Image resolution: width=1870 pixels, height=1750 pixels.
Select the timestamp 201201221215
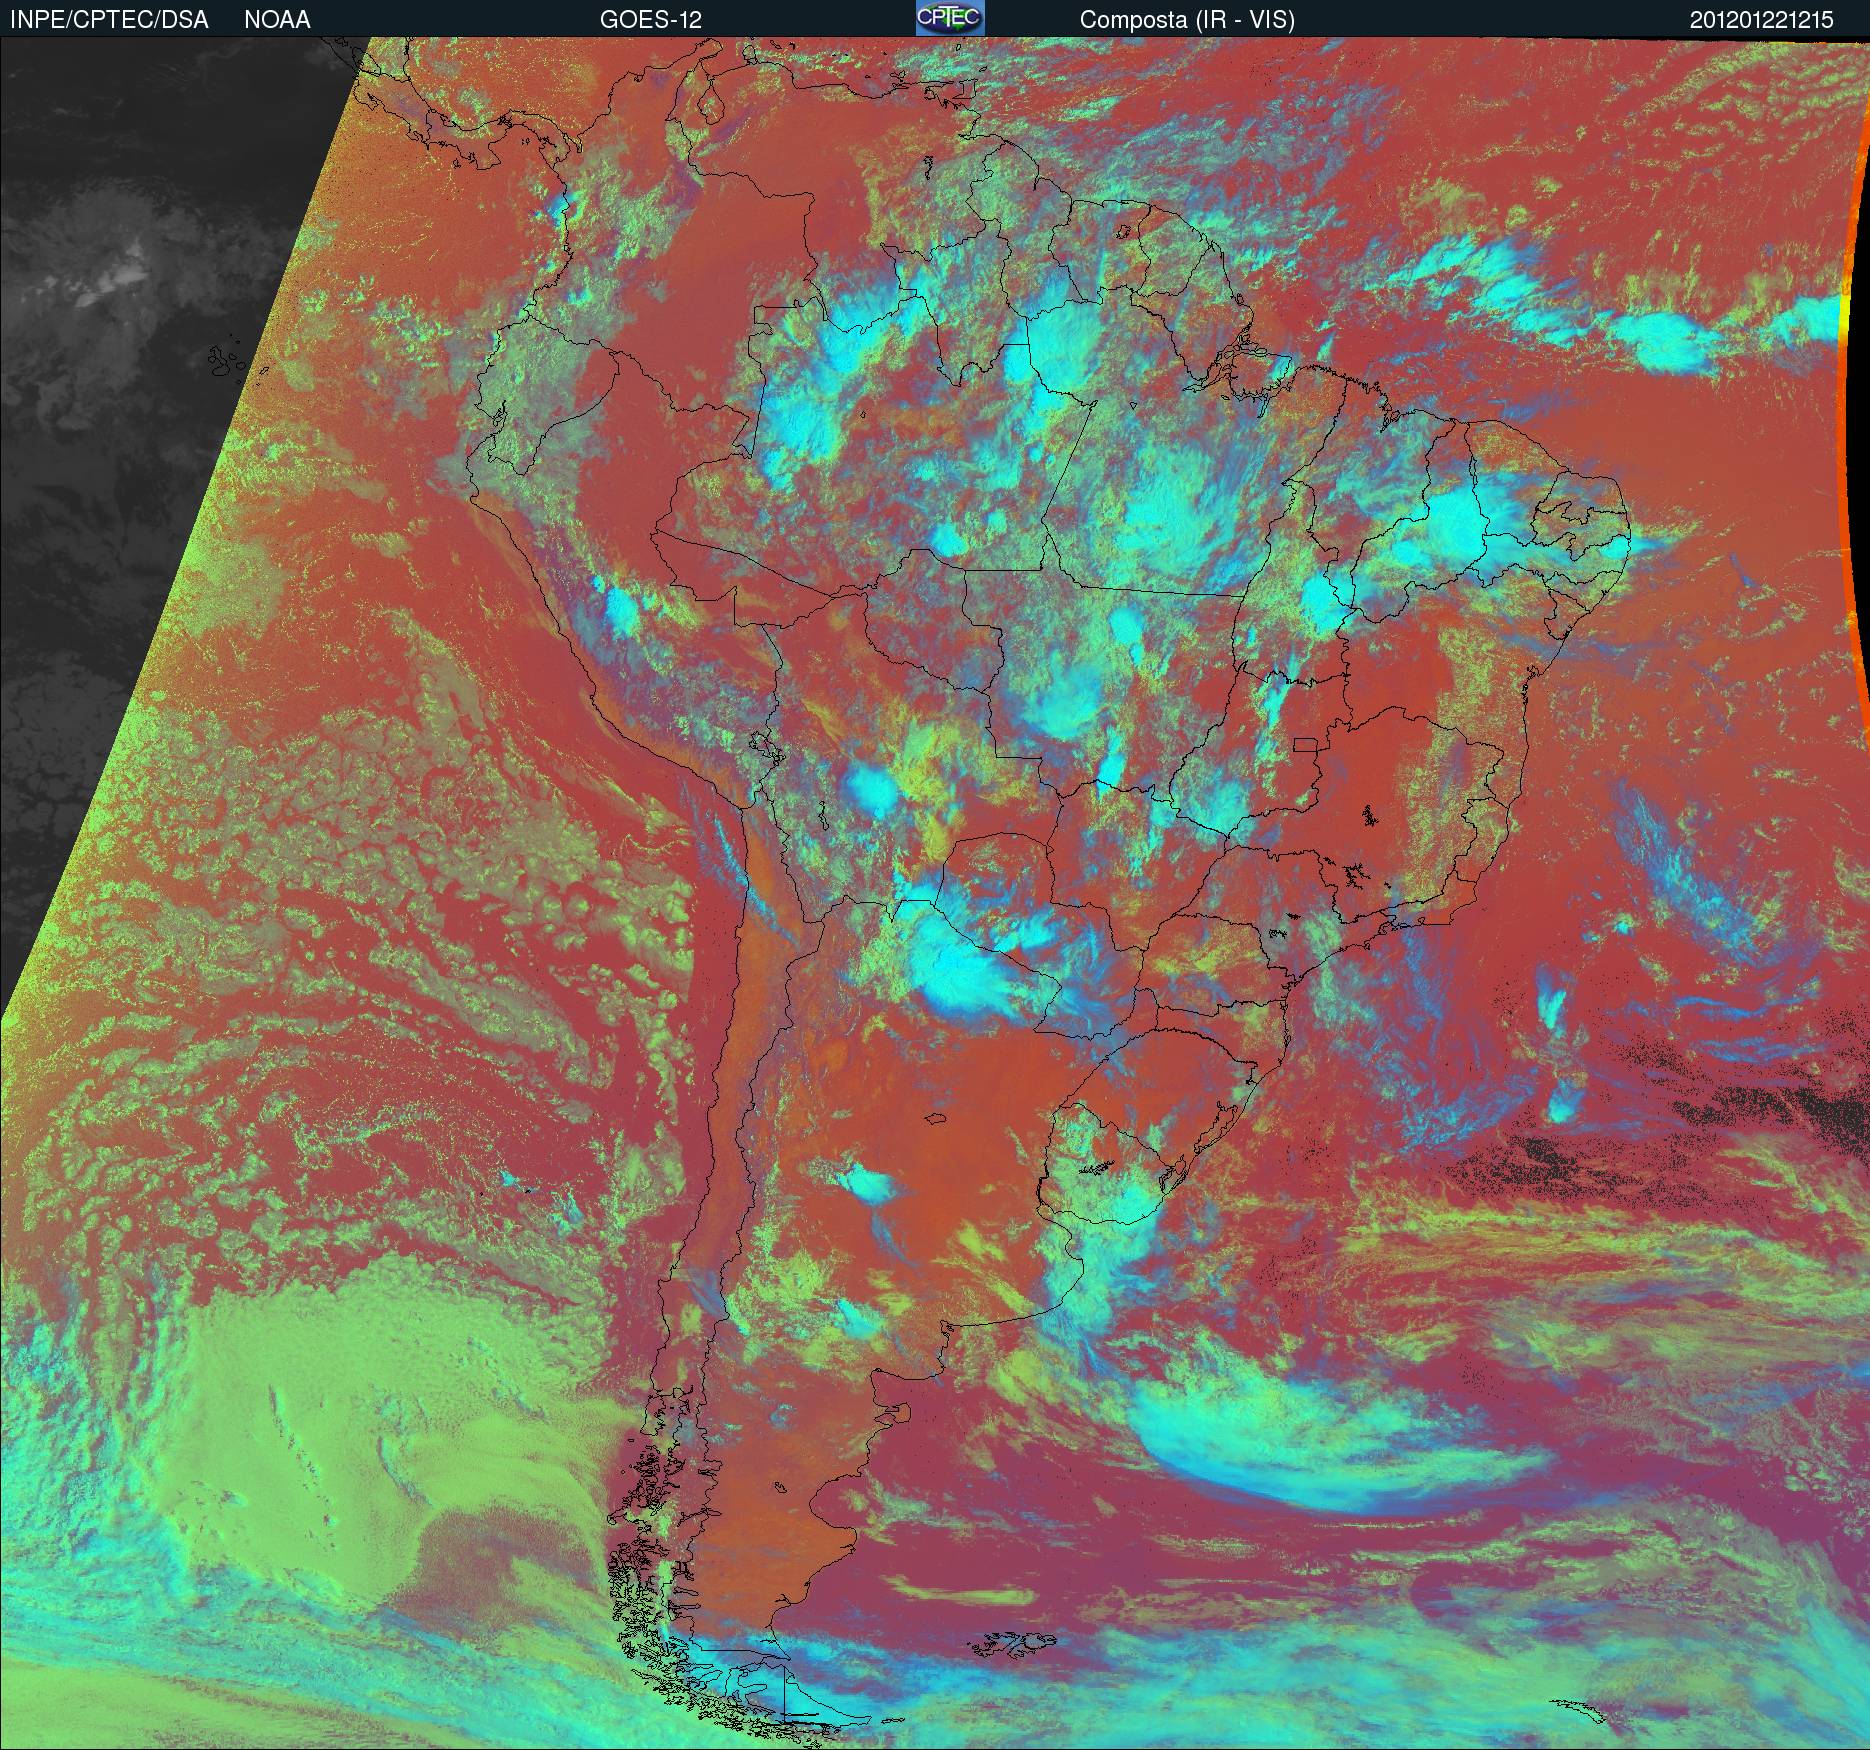pos(1762,20)
